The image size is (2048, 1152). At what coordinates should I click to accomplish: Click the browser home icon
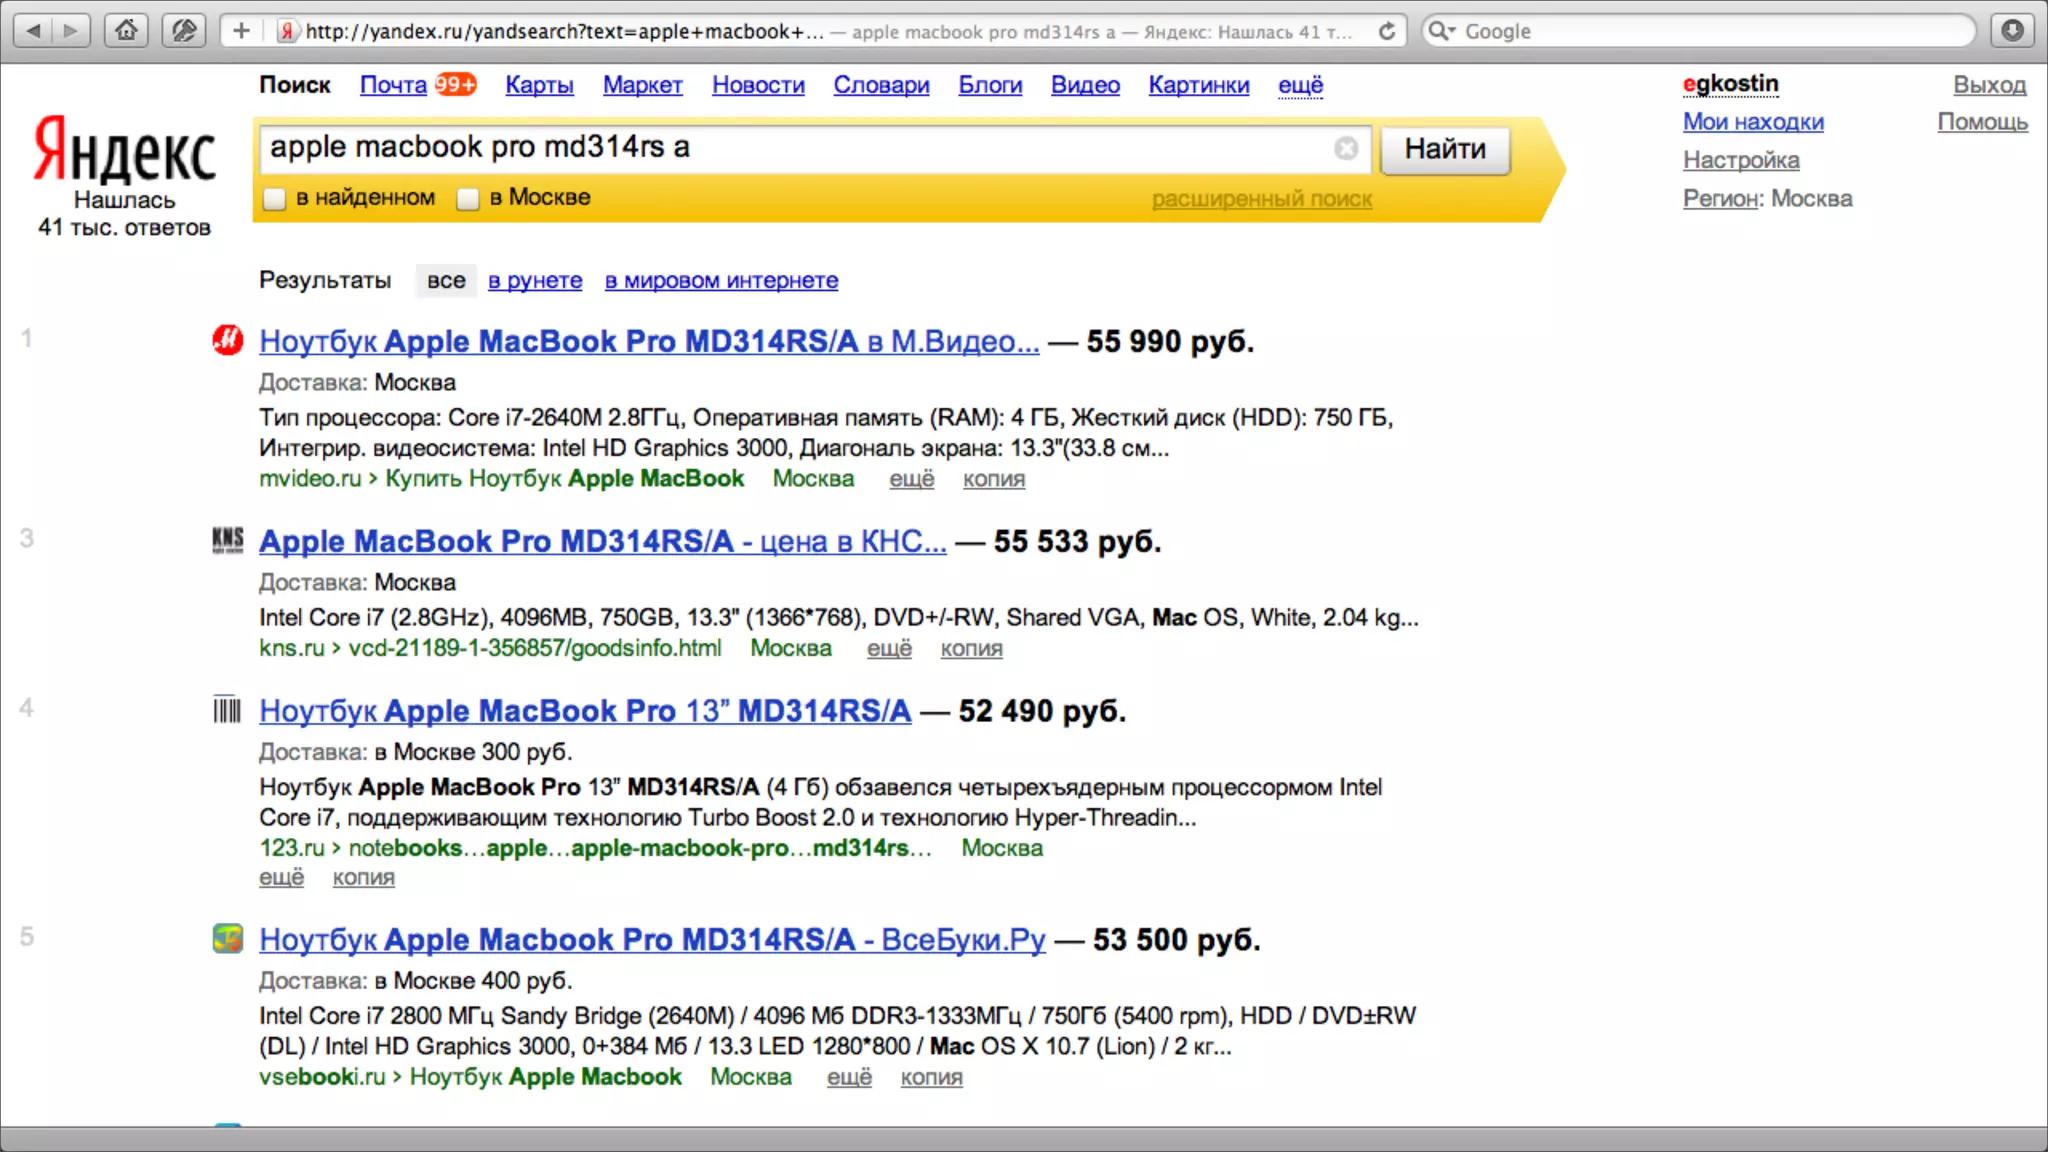[126, 31]
